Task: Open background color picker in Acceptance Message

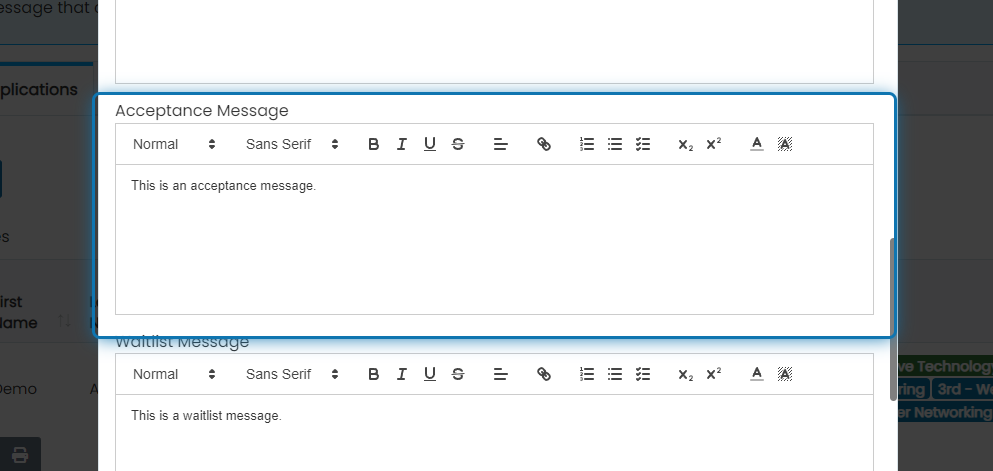Action: click(785, 144)
